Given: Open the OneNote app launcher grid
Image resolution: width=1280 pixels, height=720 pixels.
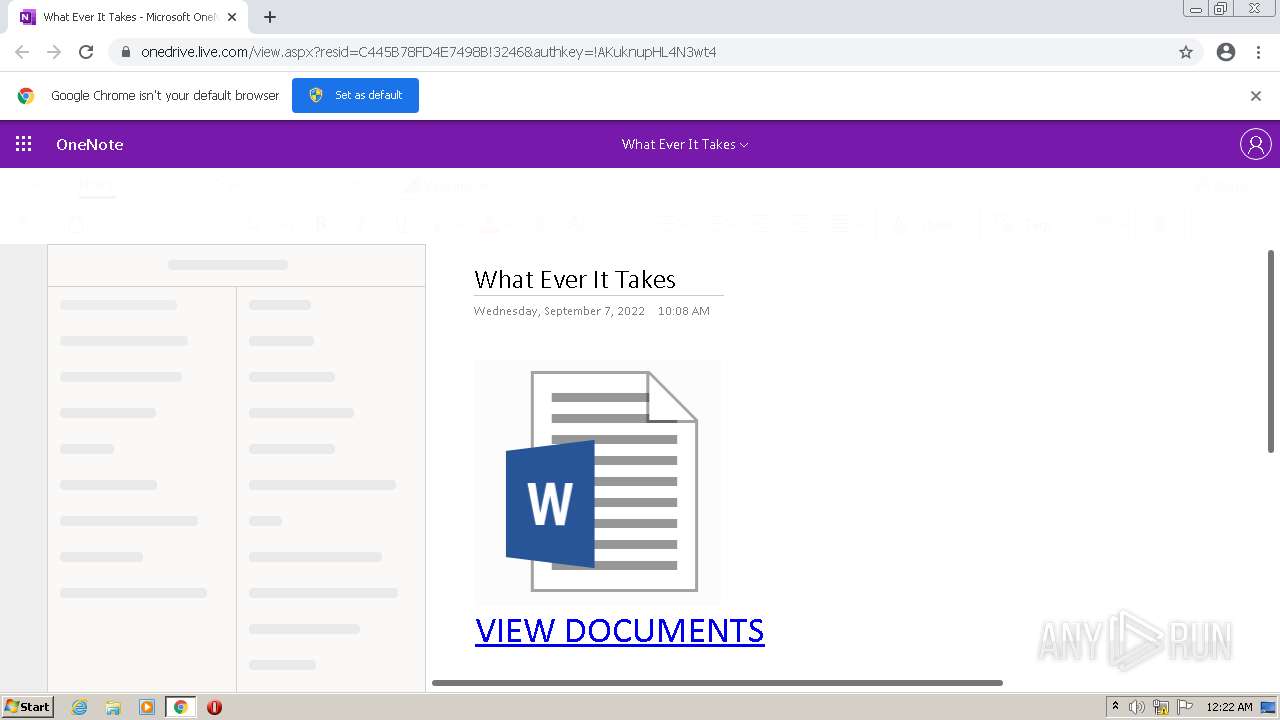Looking at the screenshot, I should point(23,144).
